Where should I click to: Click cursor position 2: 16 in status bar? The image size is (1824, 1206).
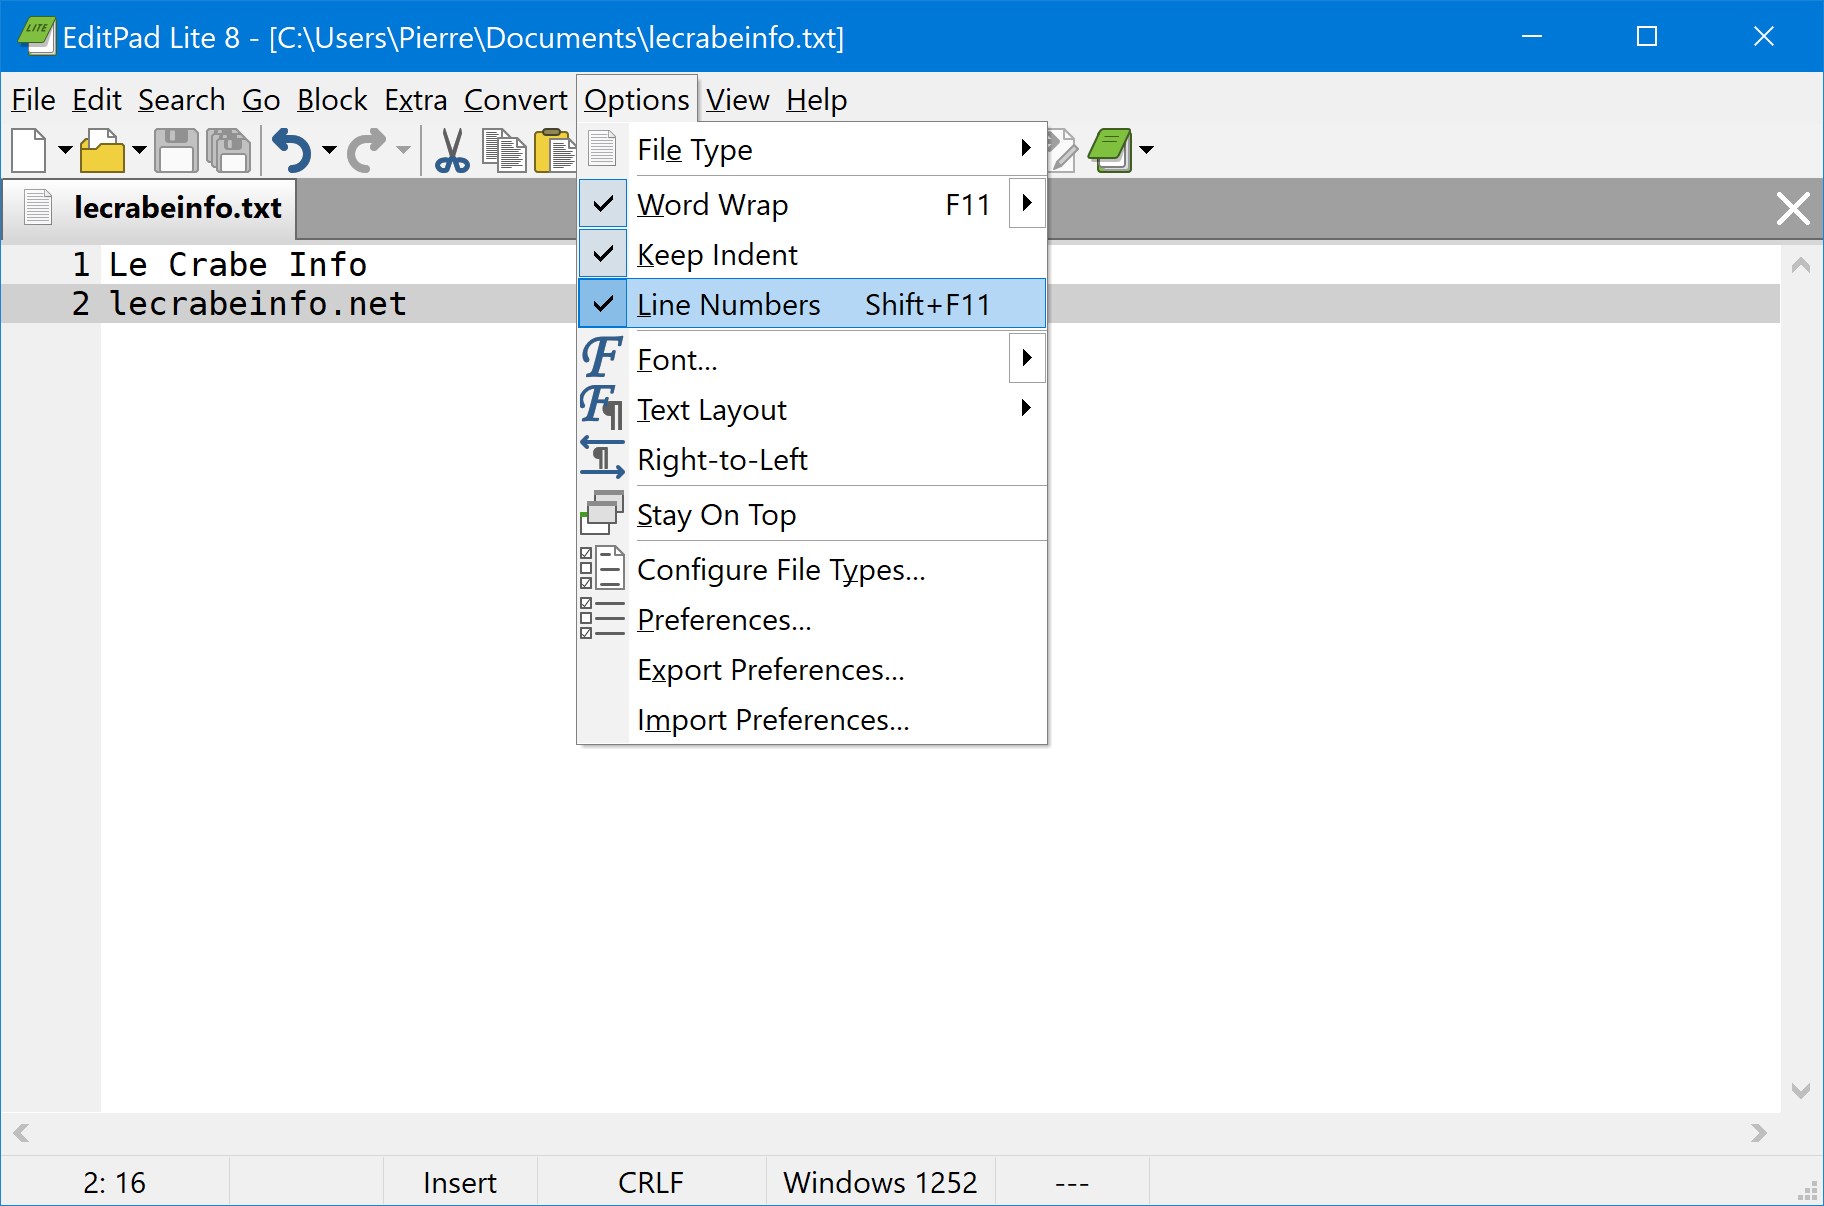click(x=115, y=1183)
